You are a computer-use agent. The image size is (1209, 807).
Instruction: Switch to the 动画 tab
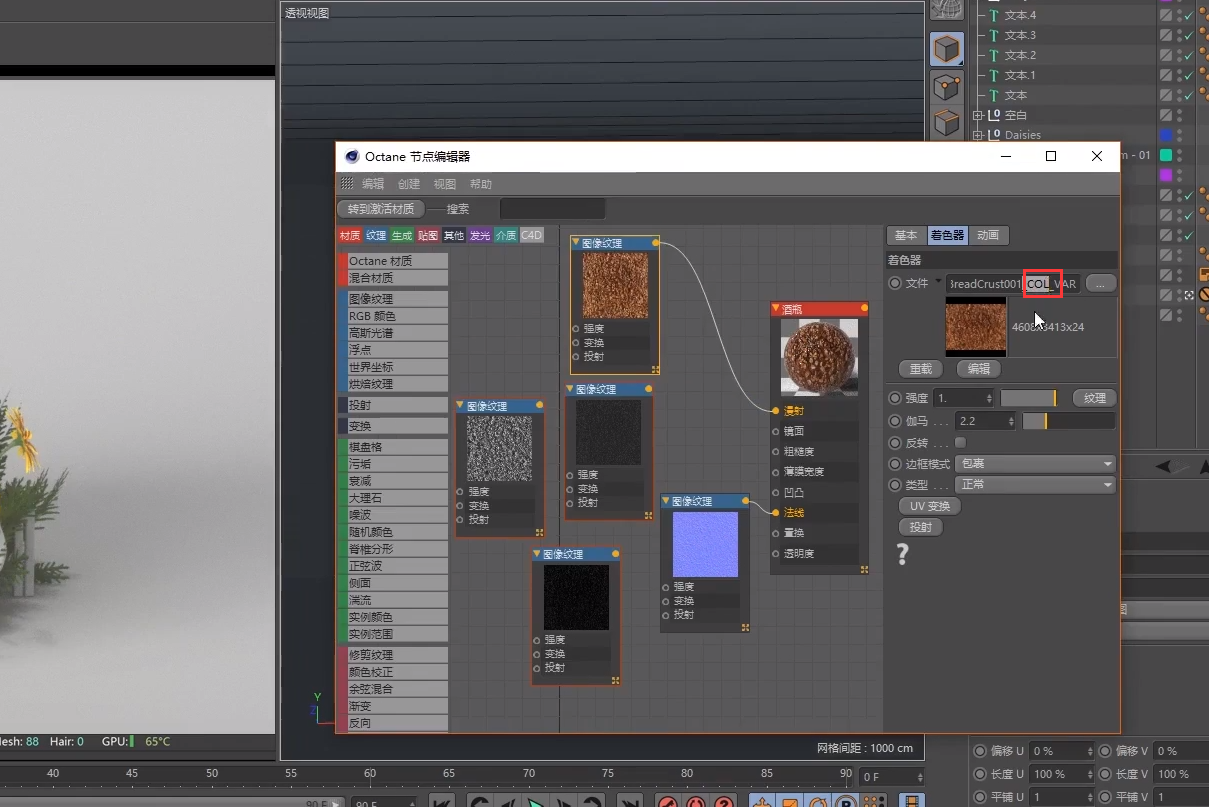point(988,235)
